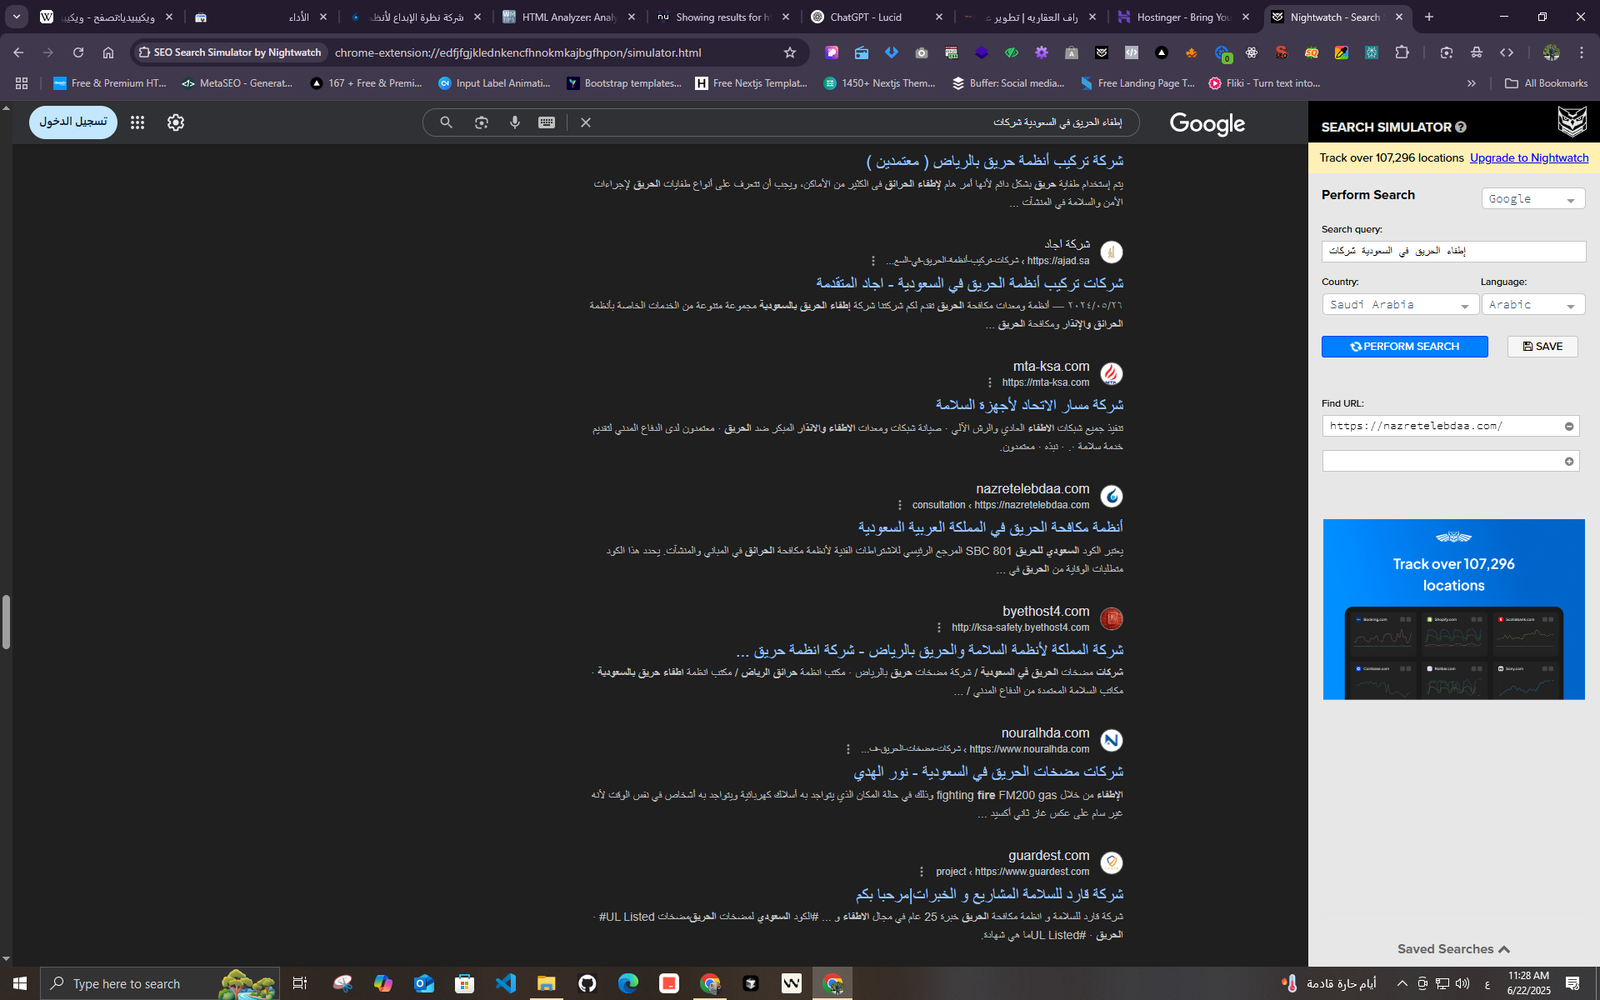
Task: Open more options for the mta-ksa.com result
Action: pyautogui.click(x=990, y=383)
